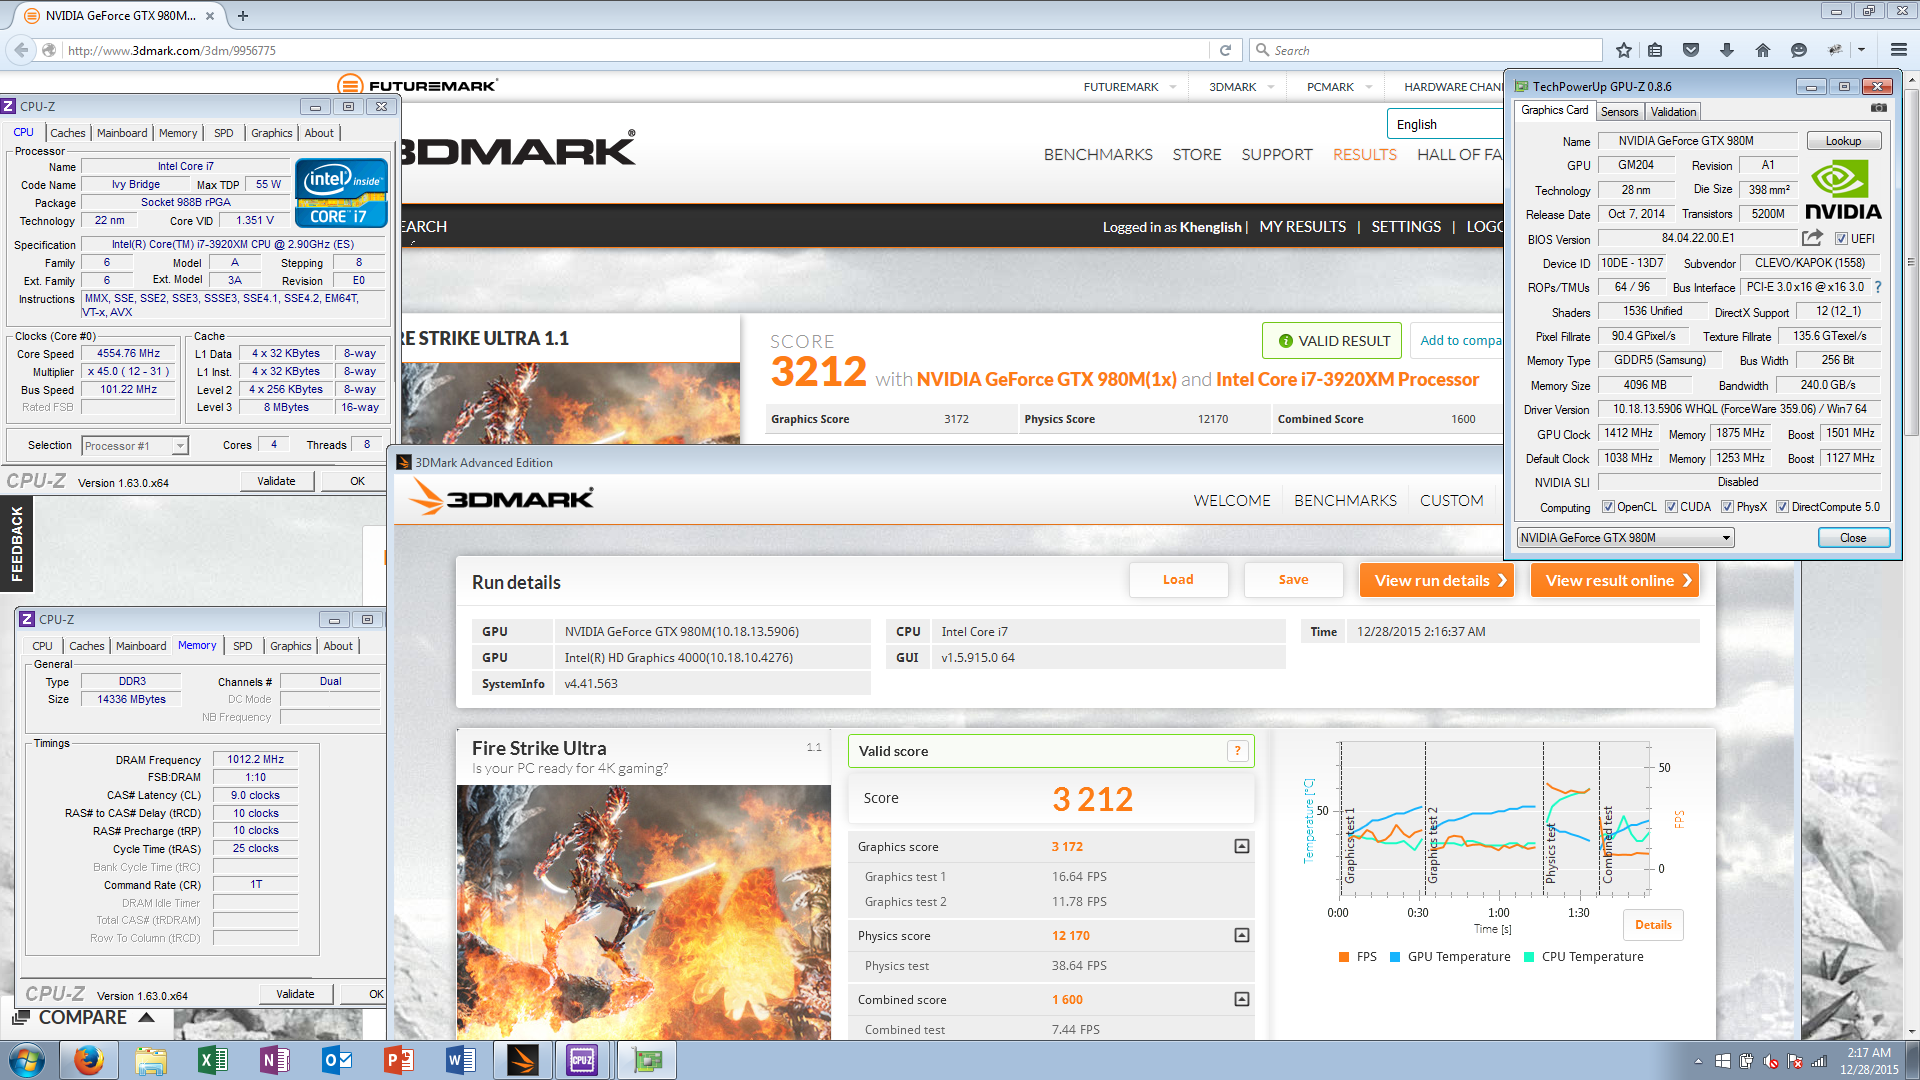Launch OneNote from the taskbar

275,1060
